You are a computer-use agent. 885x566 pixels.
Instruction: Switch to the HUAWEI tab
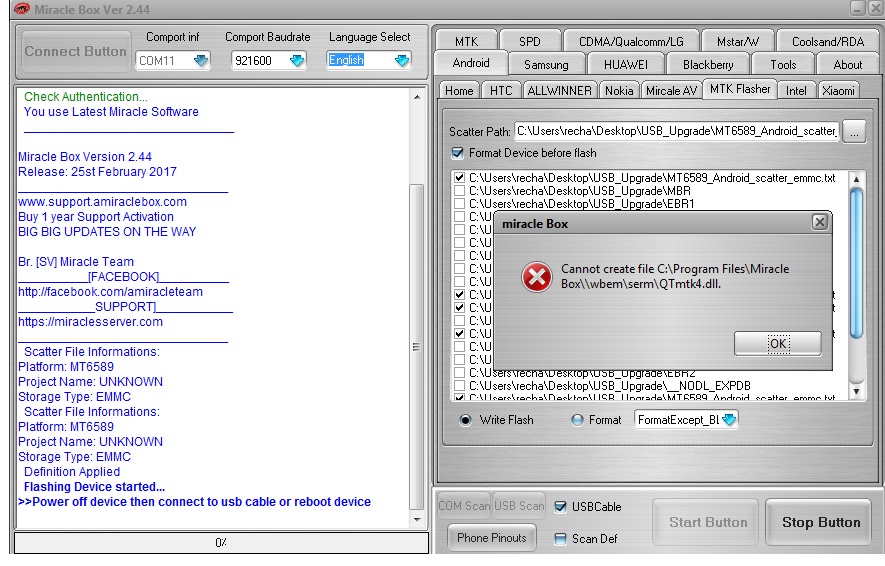coord(625,65)
